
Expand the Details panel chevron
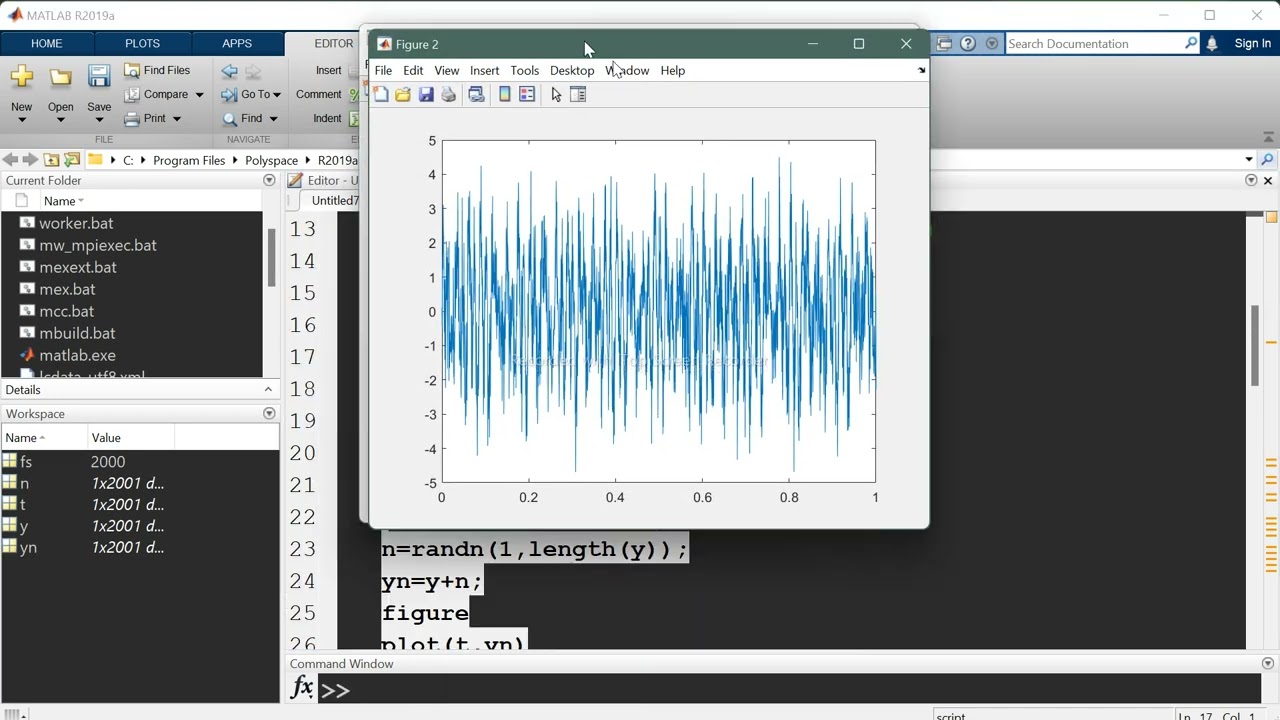pyautogui.click(x=268, y=389)
